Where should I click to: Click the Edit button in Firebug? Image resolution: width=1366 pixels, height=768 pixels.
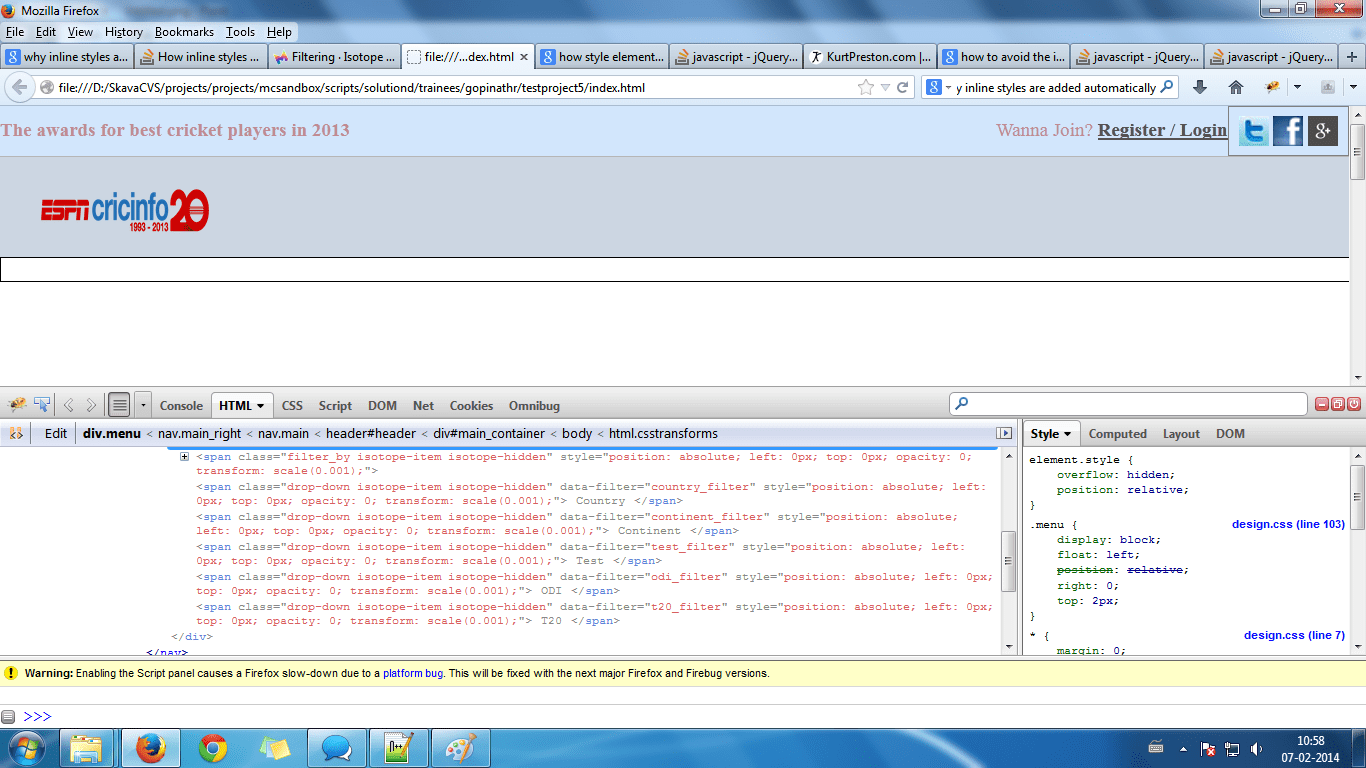coord(54,433)
